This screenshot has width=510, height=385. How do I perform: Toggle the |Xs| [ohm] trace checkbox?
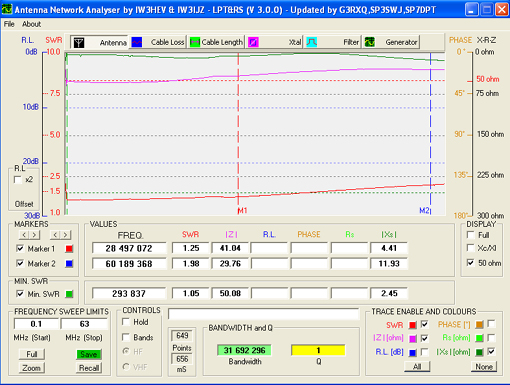491,351
